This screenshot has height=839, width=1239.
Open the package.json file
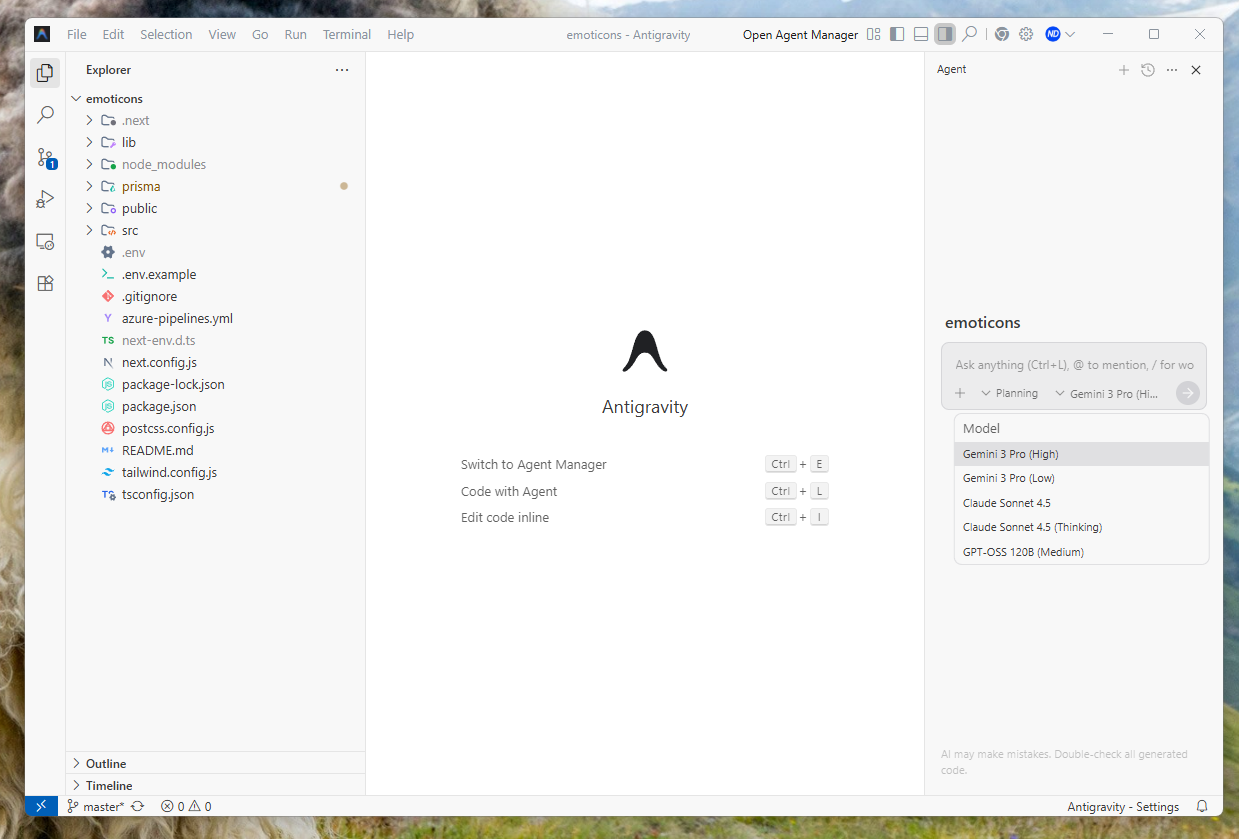159,406
